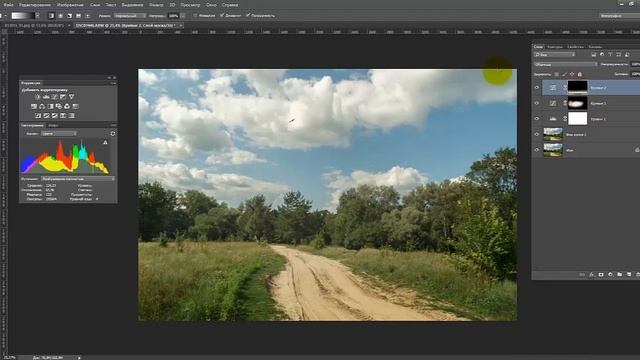Select the Кривые 1 layer mask thumbnail
The image size is (640, 360).
[577, 103]
